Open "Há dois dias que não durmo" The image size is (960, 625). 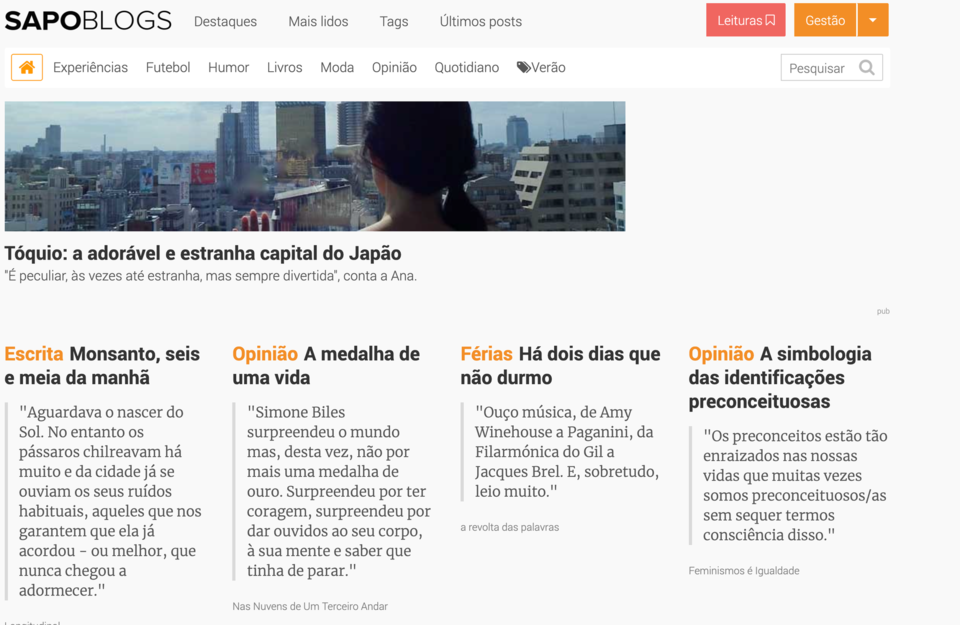coord(560,366)
